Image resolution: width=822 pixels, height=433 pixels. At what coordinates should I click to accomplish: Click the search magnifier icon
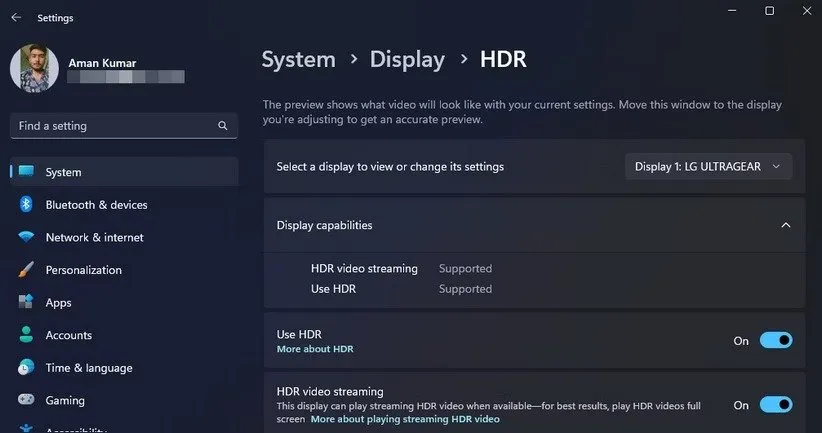point(222,127)
